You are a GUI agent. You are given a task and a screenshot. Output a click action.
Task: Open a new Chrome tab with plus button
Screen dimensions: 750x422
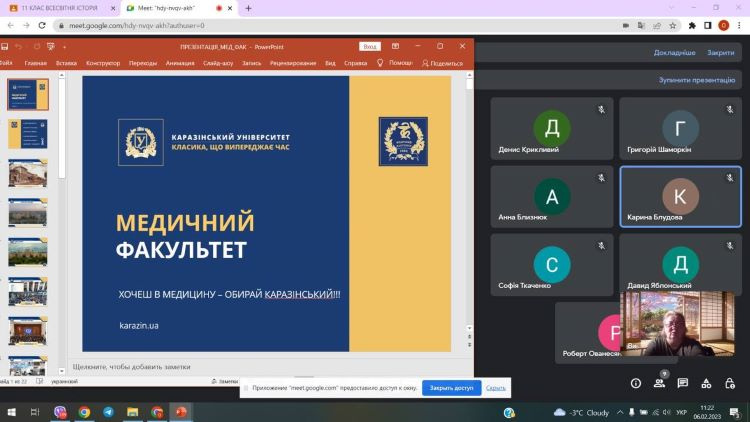point(248,8)
